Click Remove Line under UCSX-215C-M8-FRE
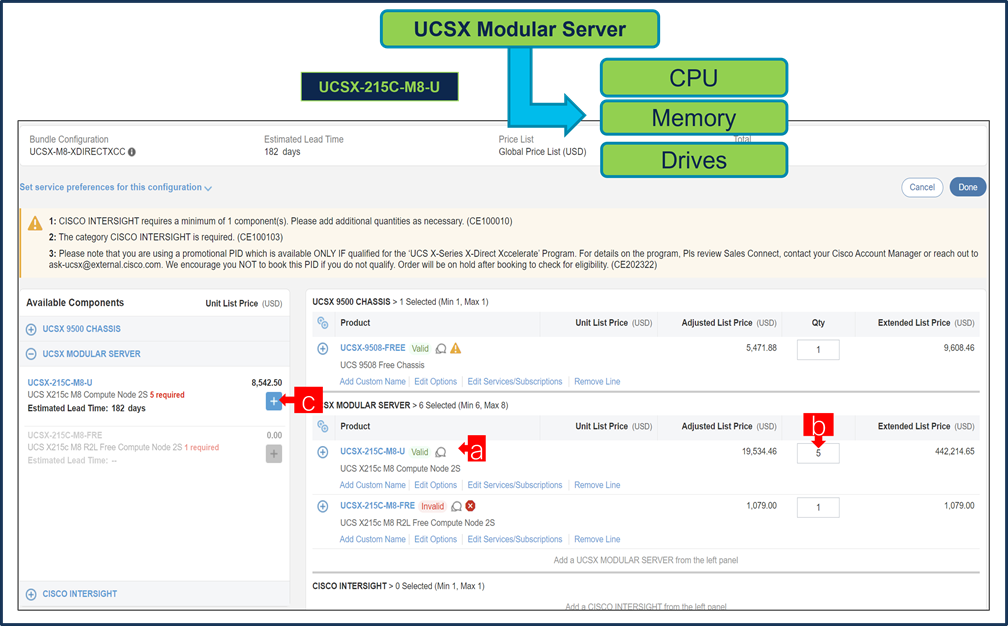This screenshot has height=626, width=1008. pyautogui.click(x=597, y=540)
